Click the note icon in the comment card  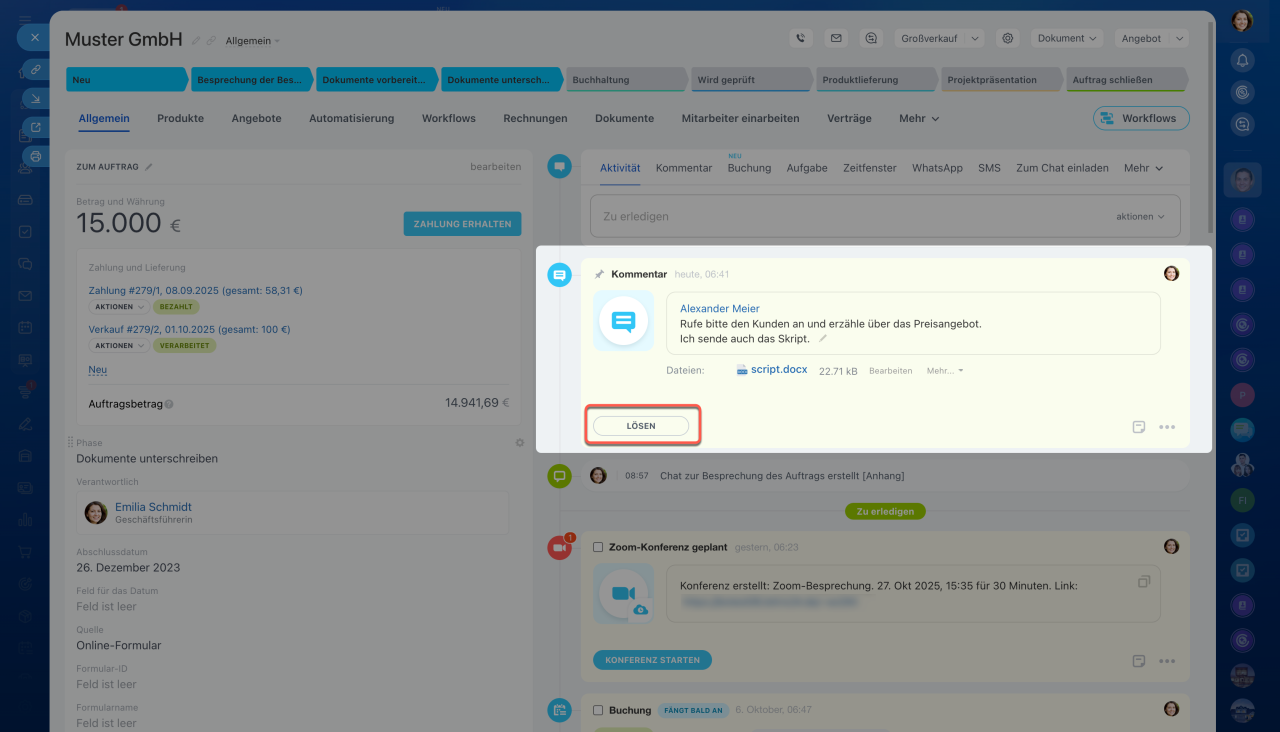pyautogui.click(x=1139, y=427)
